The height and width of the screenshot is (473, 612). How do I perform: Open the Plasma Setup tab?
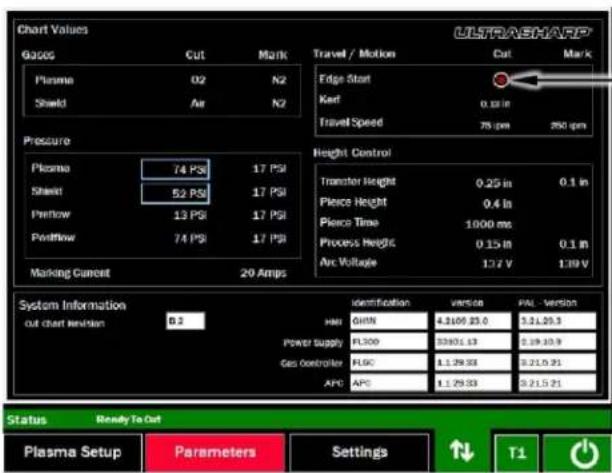(x=73, y=452)
